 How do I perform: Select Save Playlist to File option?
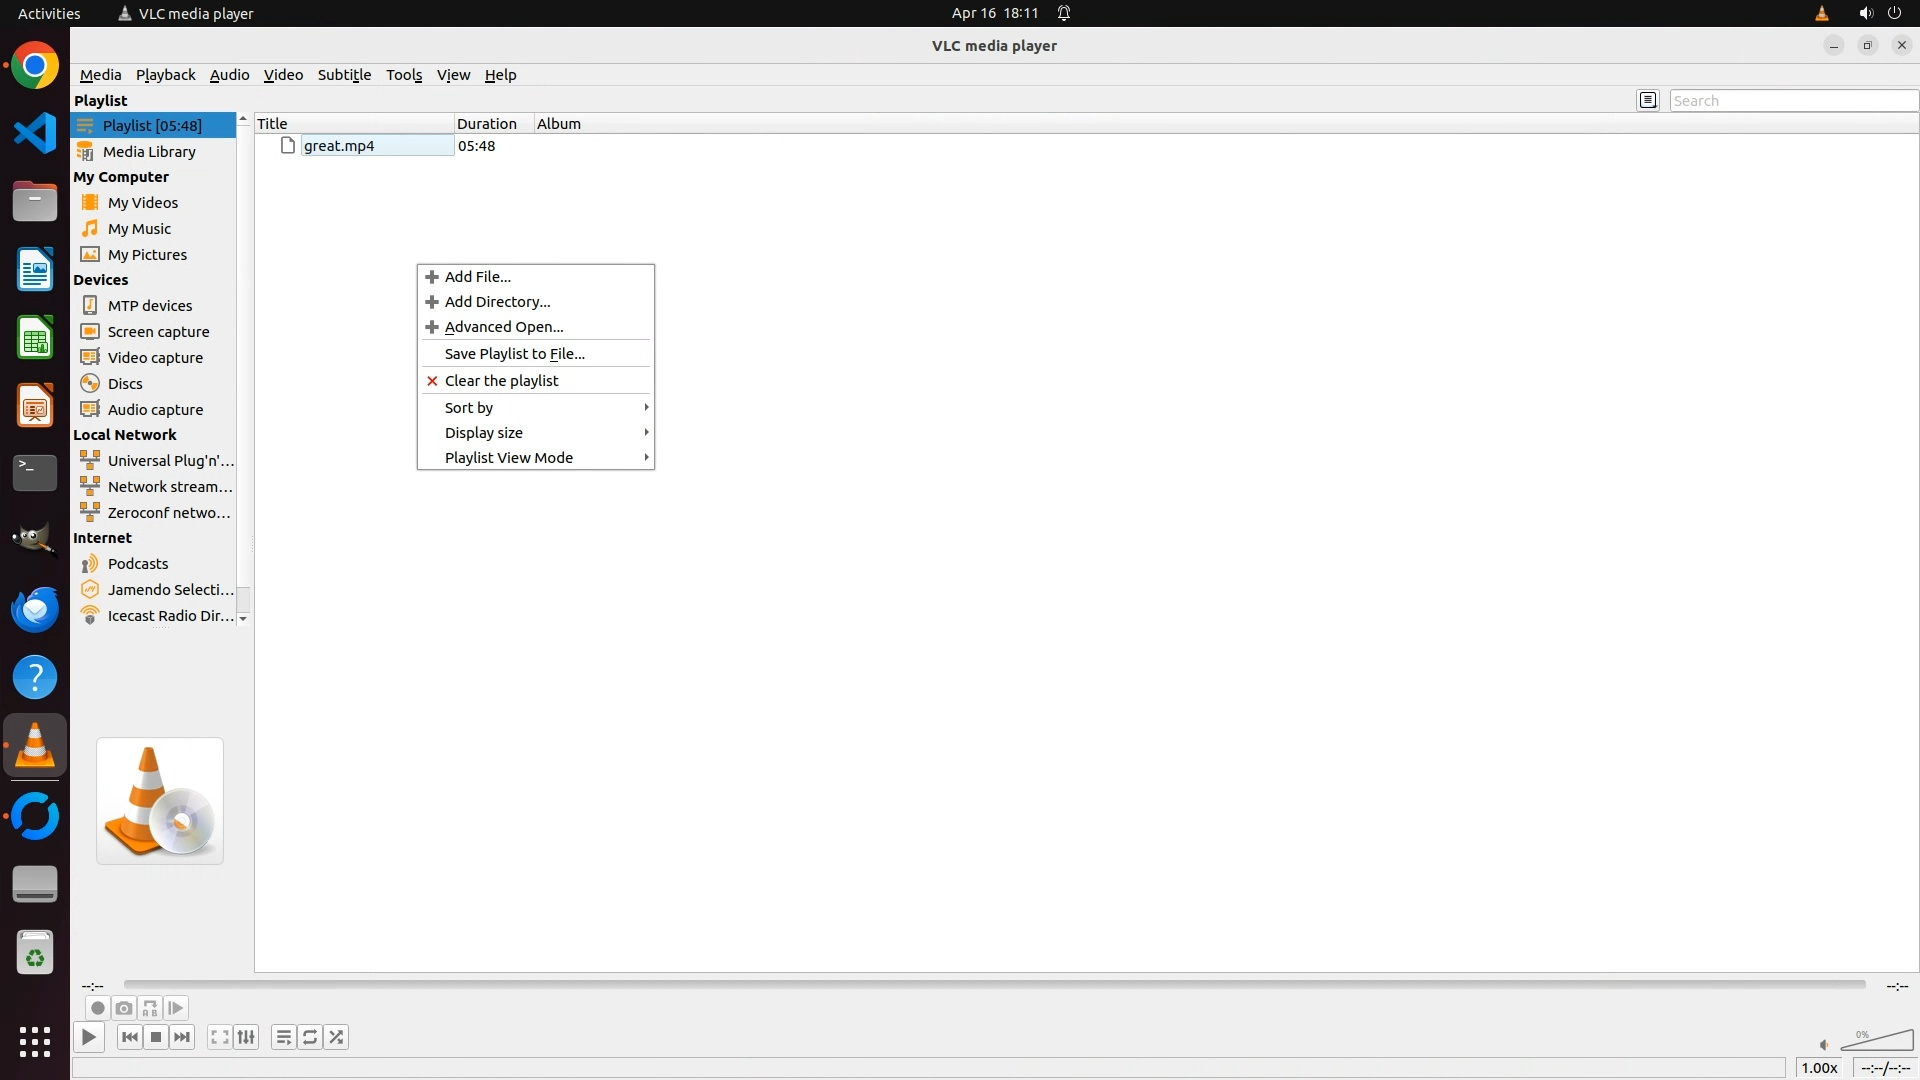click(x=514, y=353)
